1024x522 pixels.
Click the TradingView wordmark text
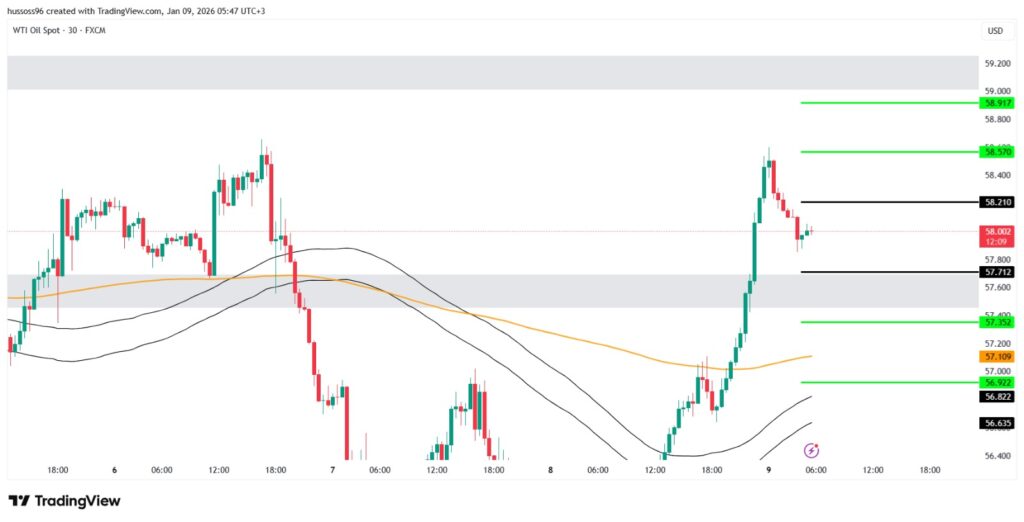click(79, 501)
